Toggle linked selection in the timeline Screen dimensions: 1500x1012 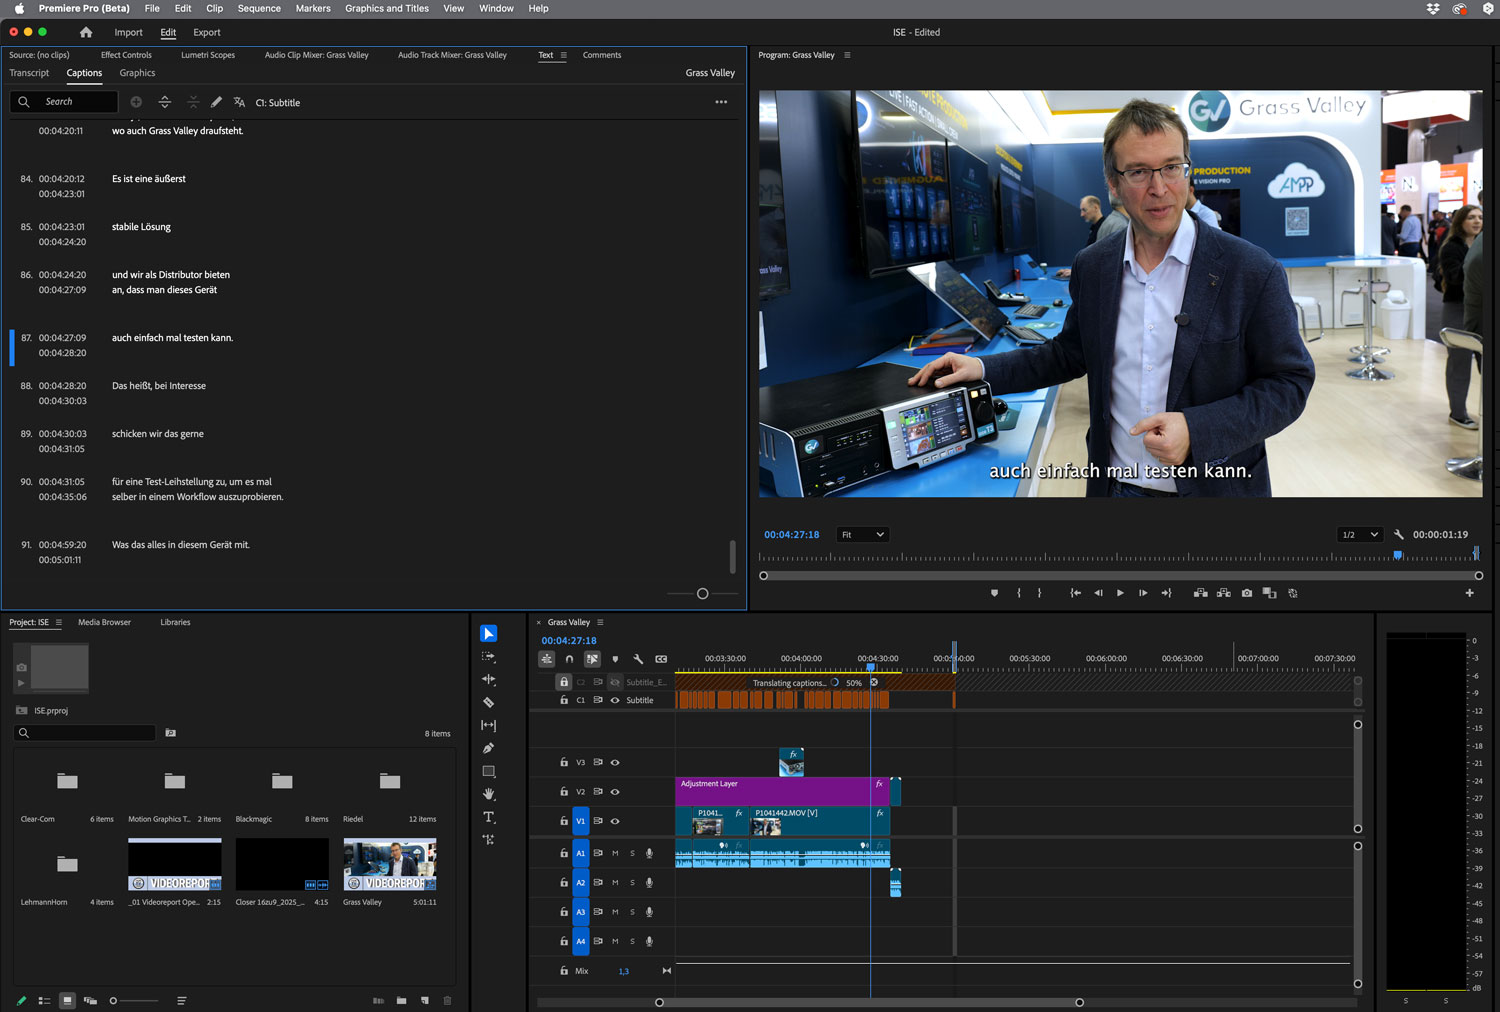click(x=592, y=659)
